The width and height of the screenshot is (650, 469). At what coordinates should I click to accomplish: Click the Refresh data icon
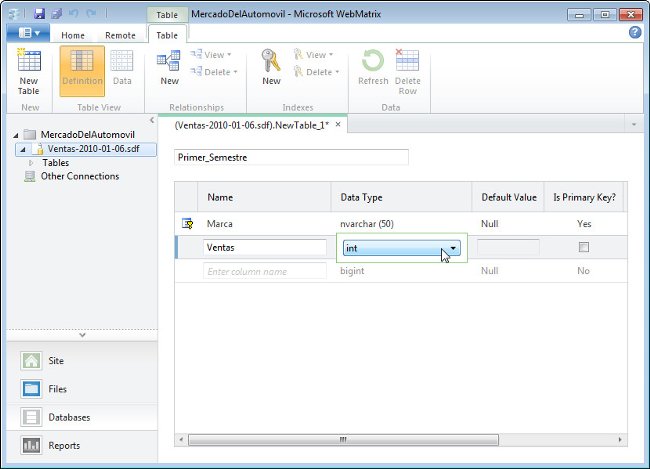point(373,68)
